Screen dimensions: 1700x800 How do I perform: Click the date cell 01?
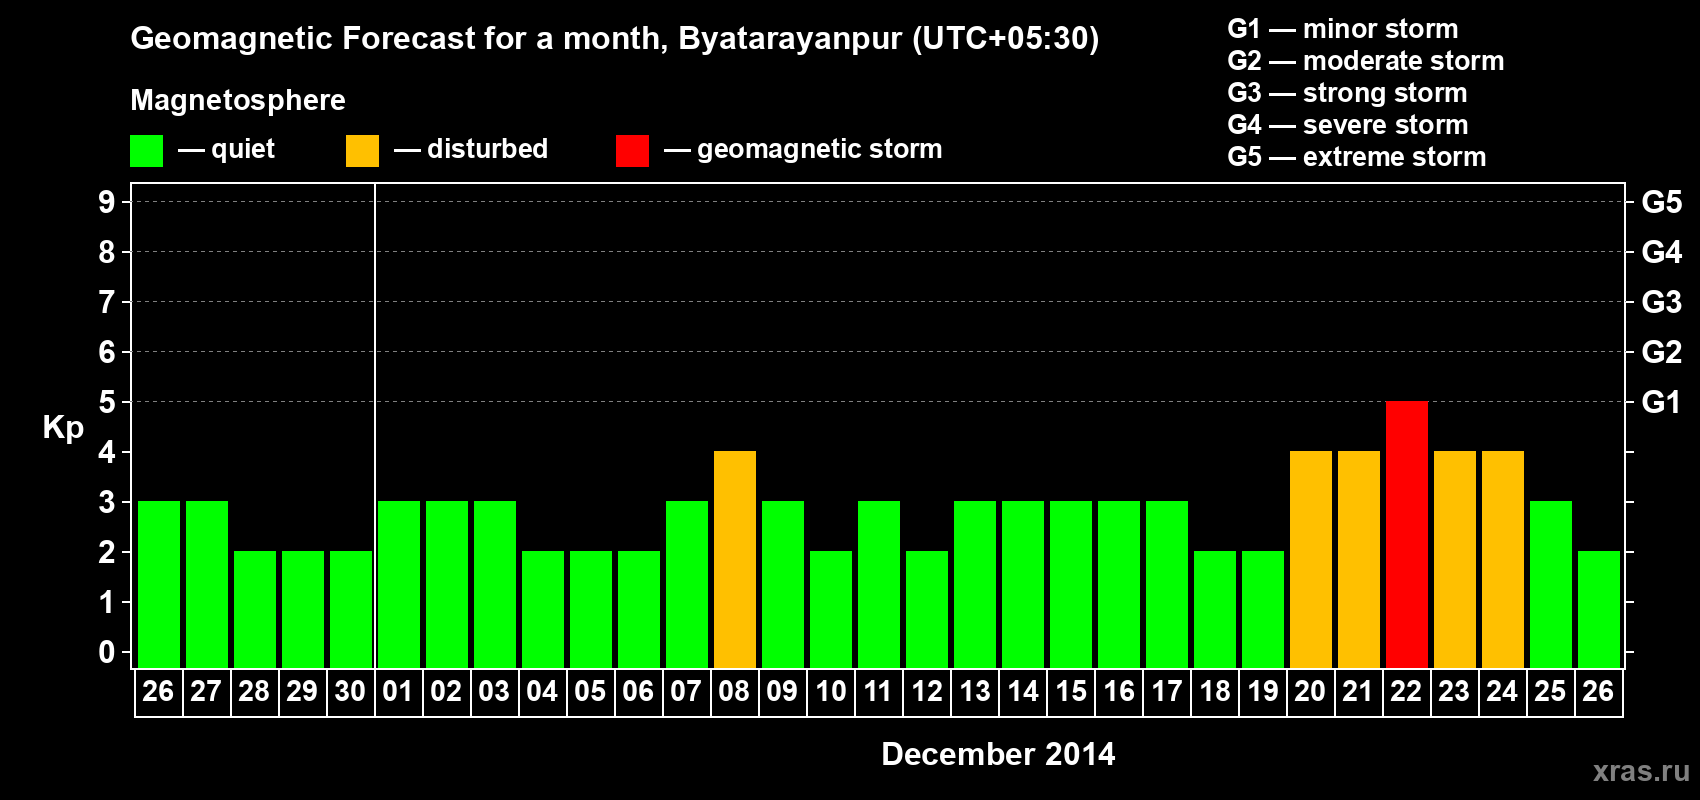[398, 692]
